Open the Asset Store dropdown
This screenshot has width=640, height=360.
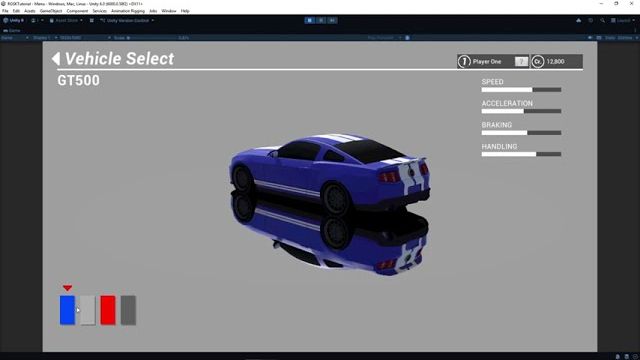tap(66, 20)
